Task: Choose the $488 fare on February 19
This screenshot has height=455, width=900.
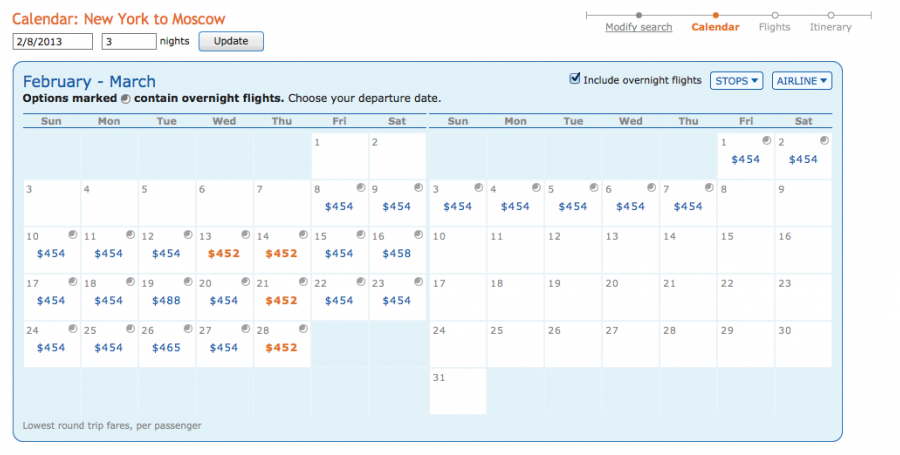Action: tap(166, 301)
